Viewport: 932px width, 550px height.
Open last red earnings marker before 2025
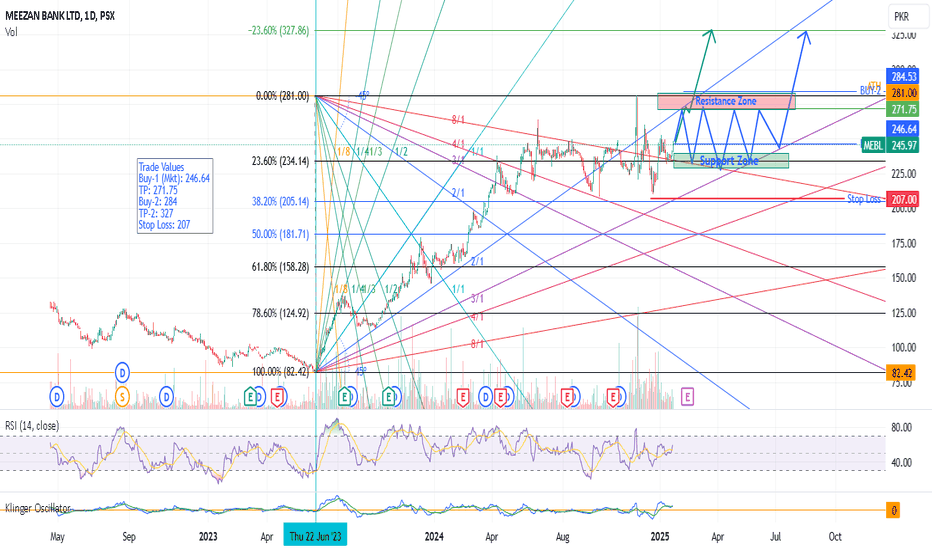click(613, 396)
